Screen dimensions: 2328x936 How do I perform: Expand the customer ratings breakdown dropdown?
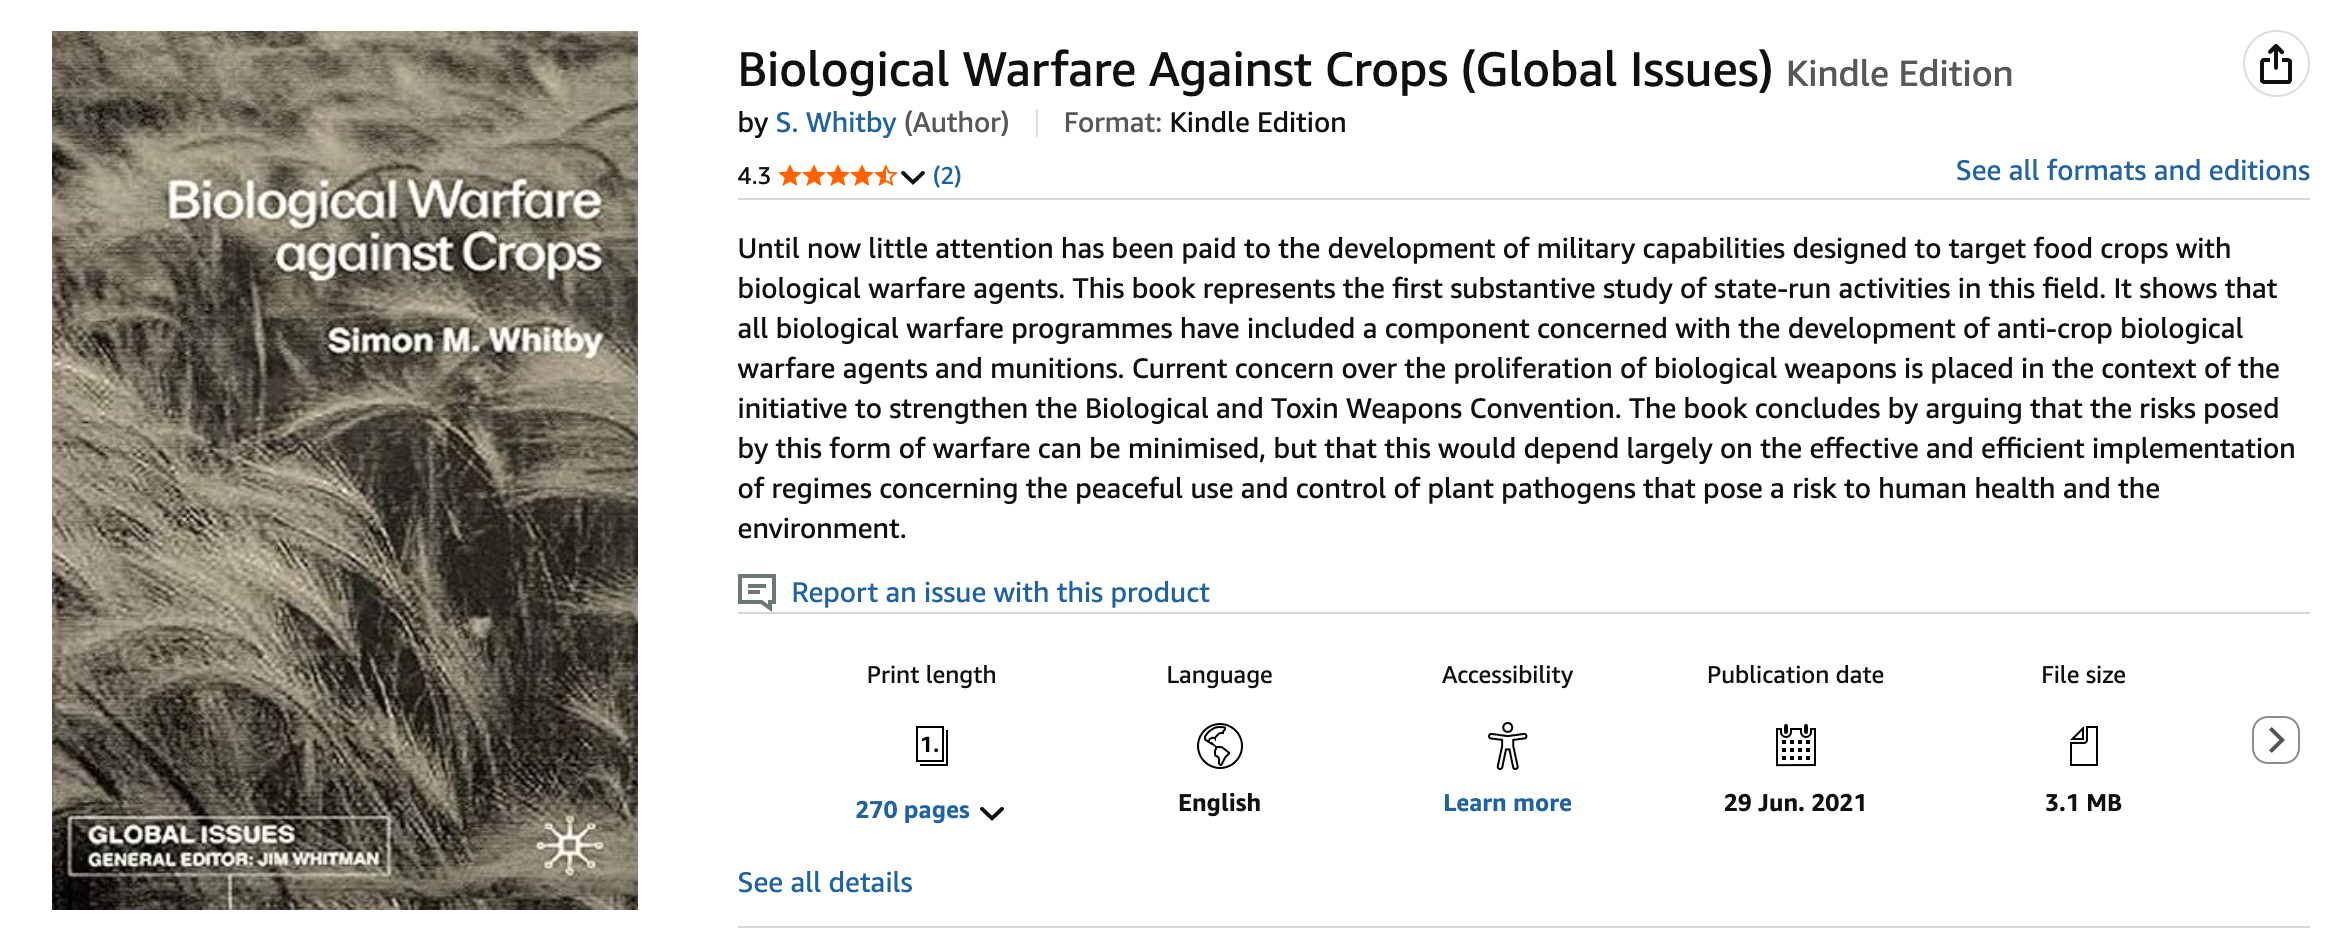911,177
